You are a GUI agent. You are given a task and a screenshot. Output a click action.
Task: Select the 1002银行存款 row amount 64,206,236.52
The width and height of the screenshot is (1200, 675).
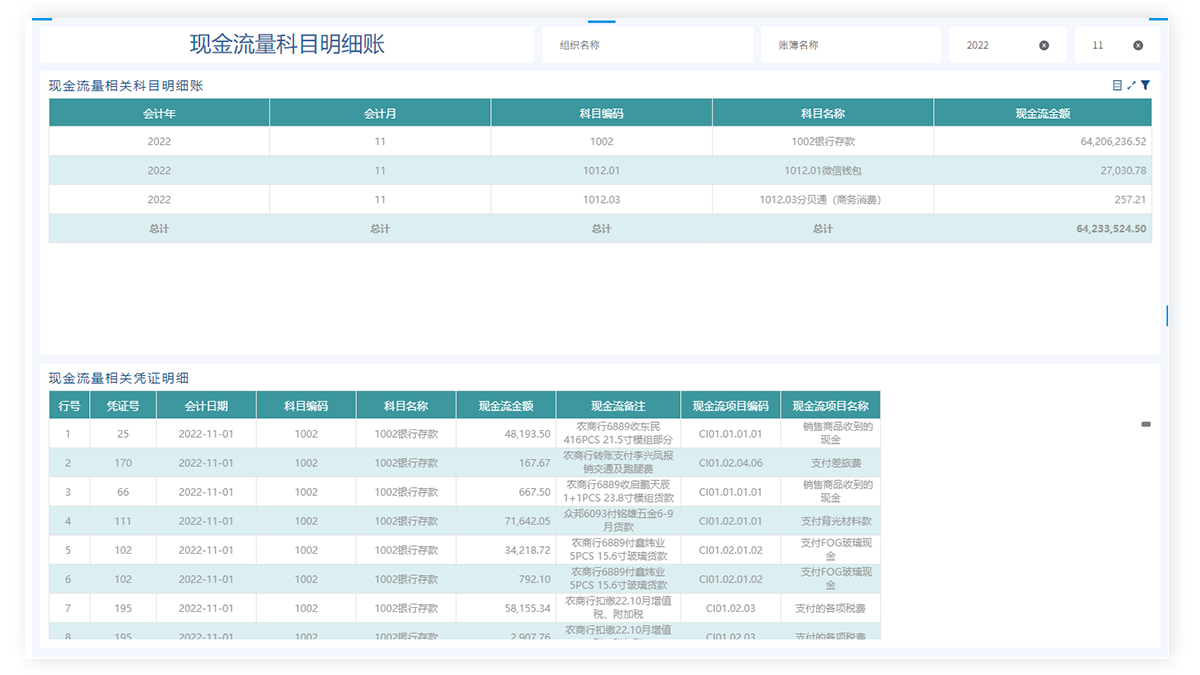1042,142
